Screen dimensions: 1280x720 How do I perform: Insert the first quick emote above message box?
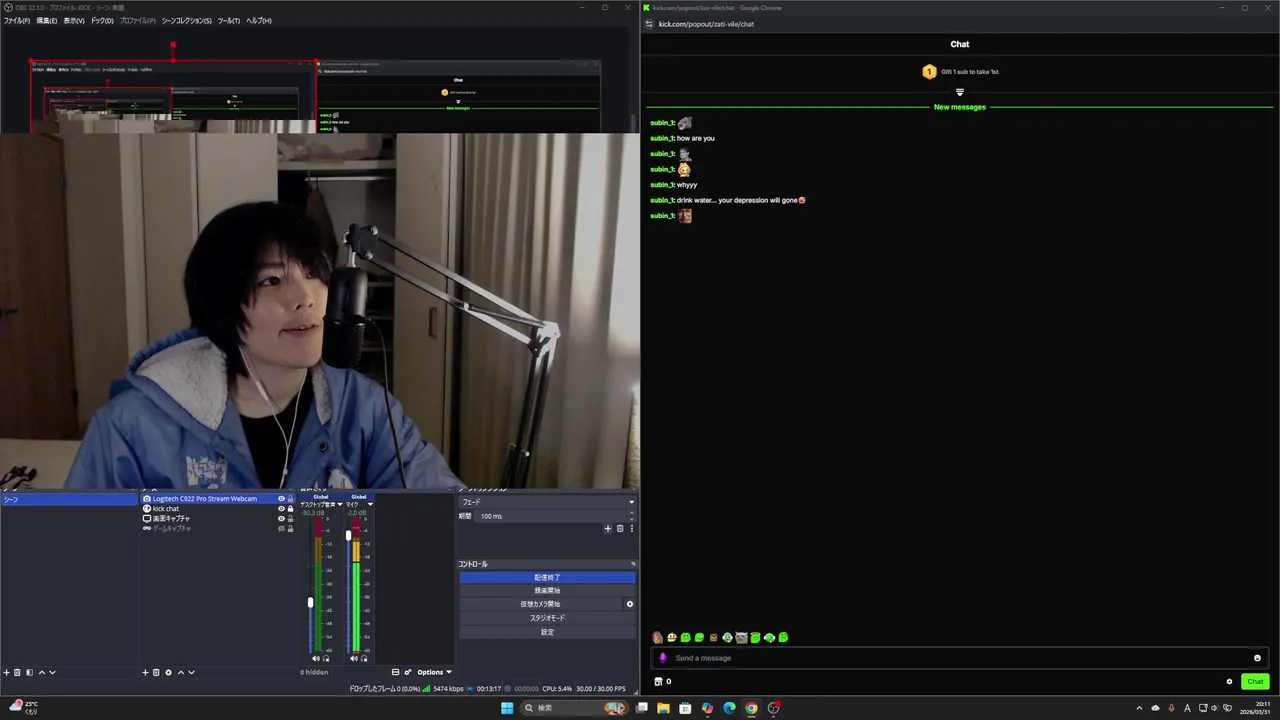(x=657, y=637)
